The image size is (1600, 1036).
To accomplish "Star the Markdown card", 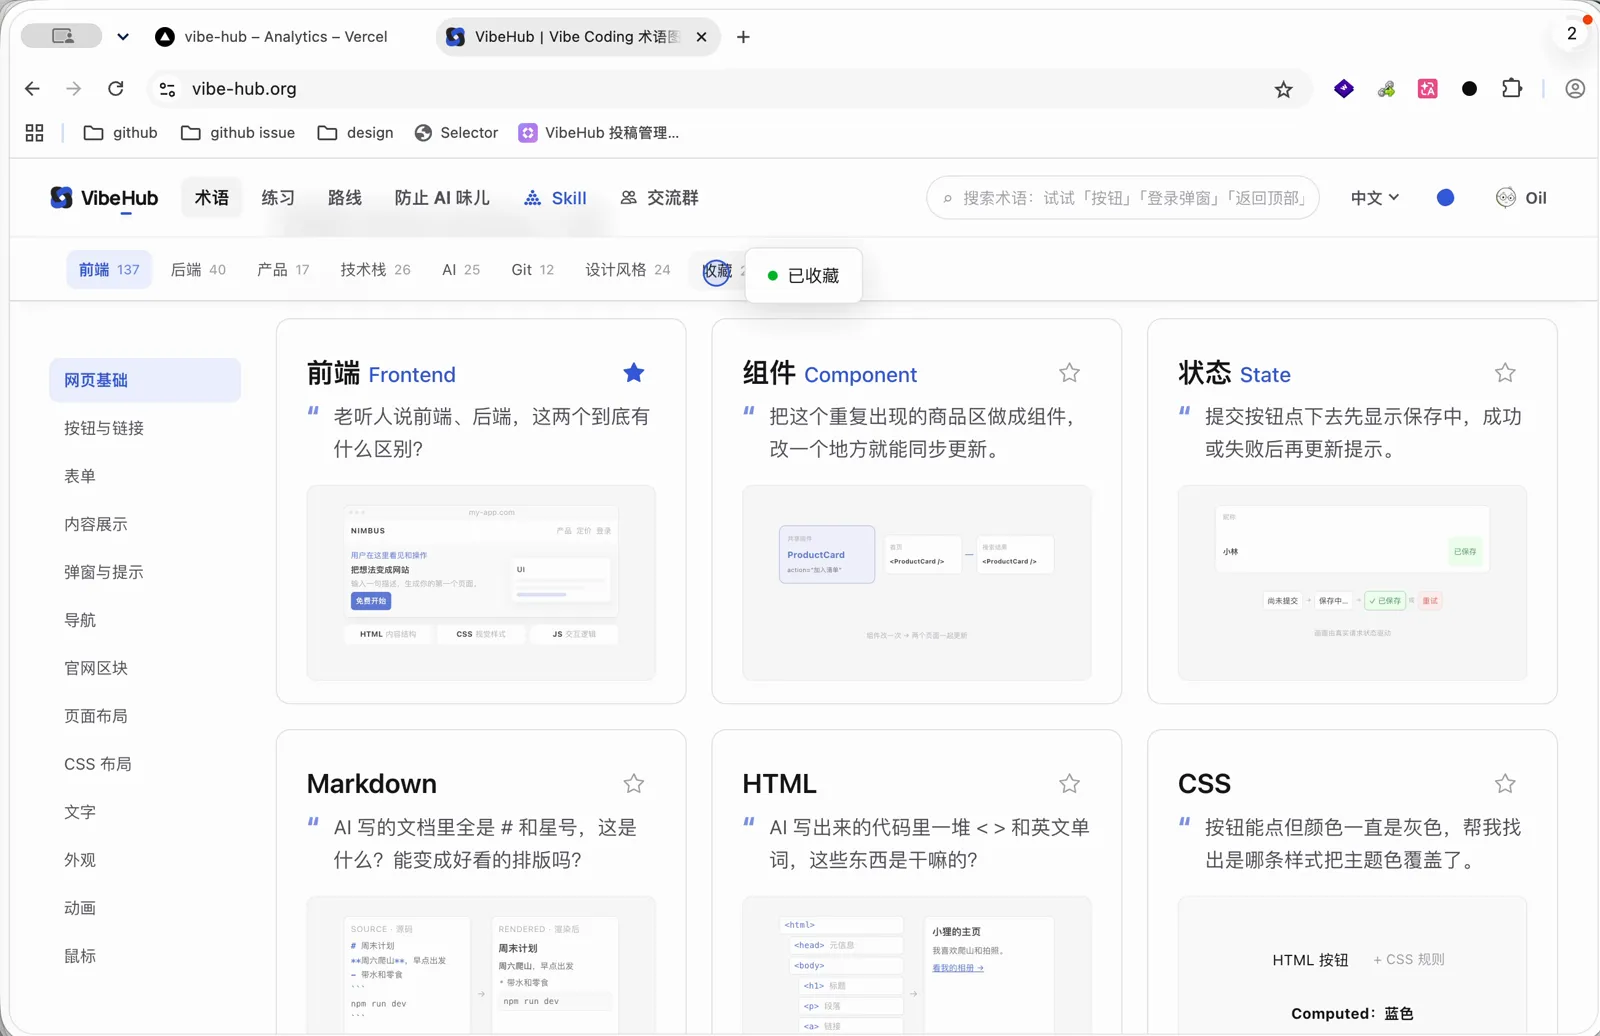I will [x=633, y=784].
